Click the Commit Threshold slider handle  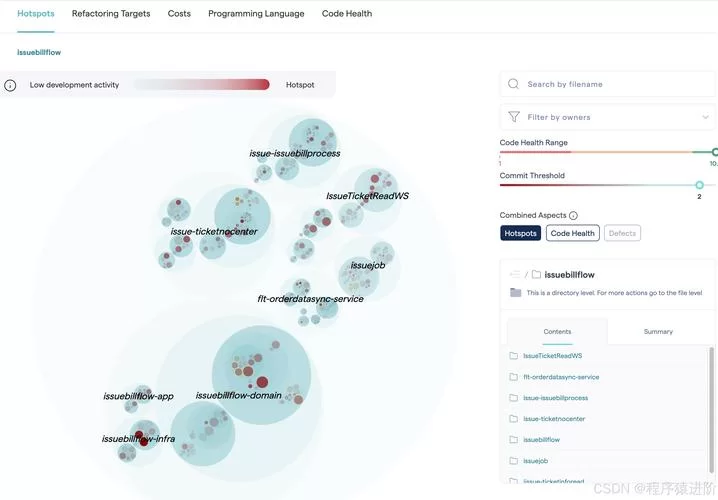pyautogui.click(x=699, y=185)
